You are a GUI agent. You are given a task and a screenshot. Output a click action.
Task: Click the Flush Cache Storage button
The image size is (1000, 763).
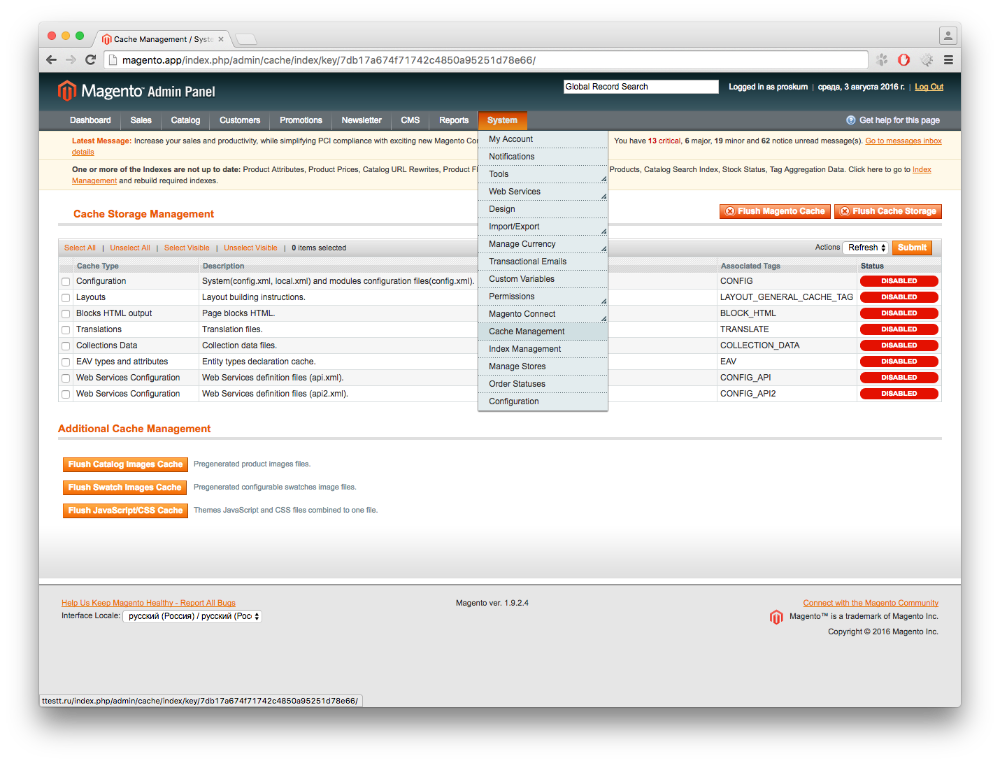pyautogui.click(x=888, y=211)
